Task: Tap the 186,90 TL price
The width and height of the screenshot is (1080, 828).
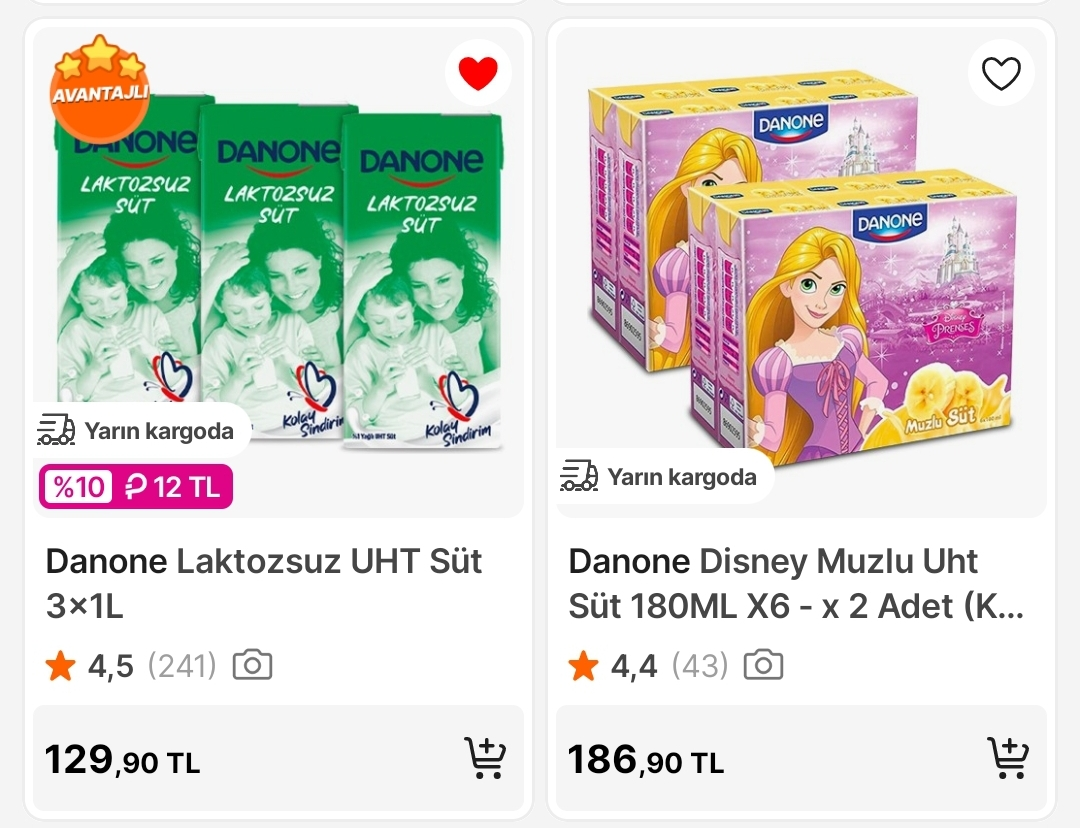Action: [645, 761]
